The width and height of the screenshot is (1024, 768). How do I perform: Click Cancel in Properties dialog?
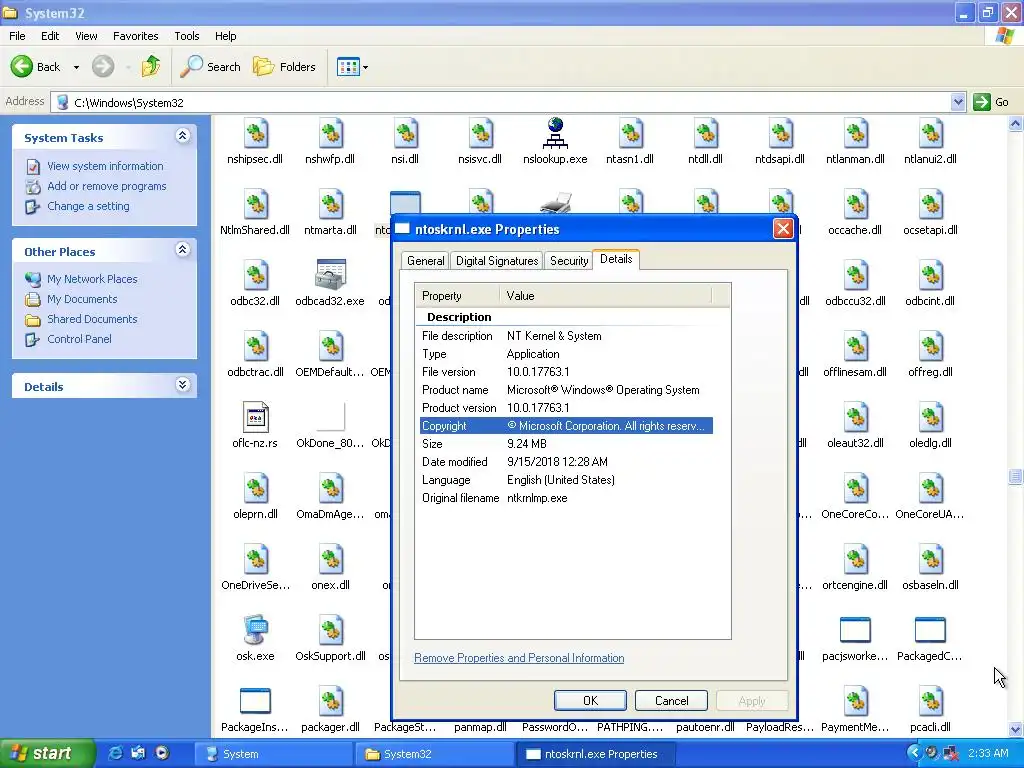click(x=671, y=701)
